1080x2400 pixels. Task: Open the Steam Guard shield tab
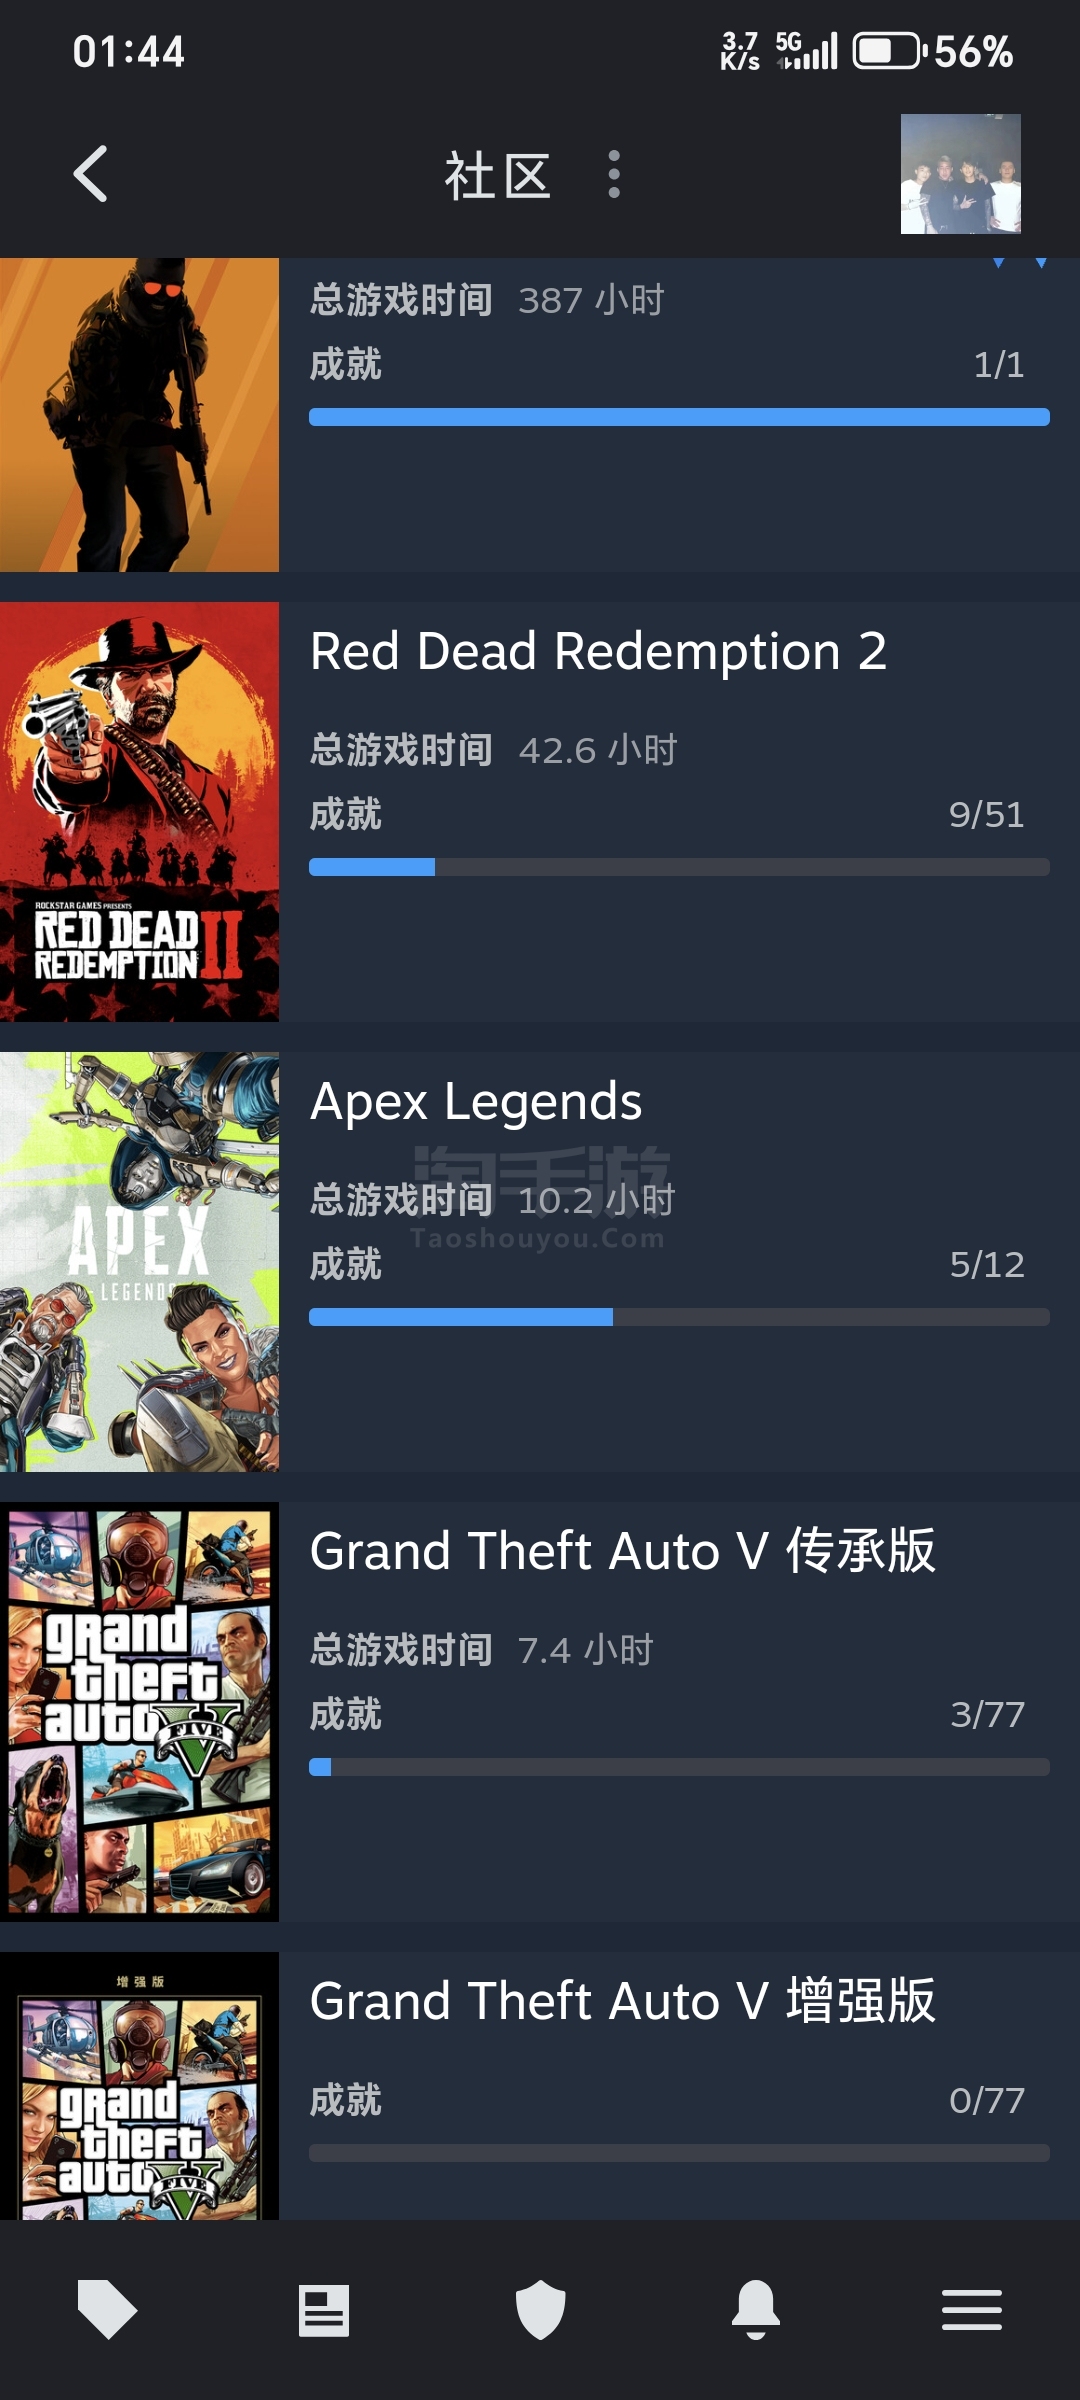540,2310
